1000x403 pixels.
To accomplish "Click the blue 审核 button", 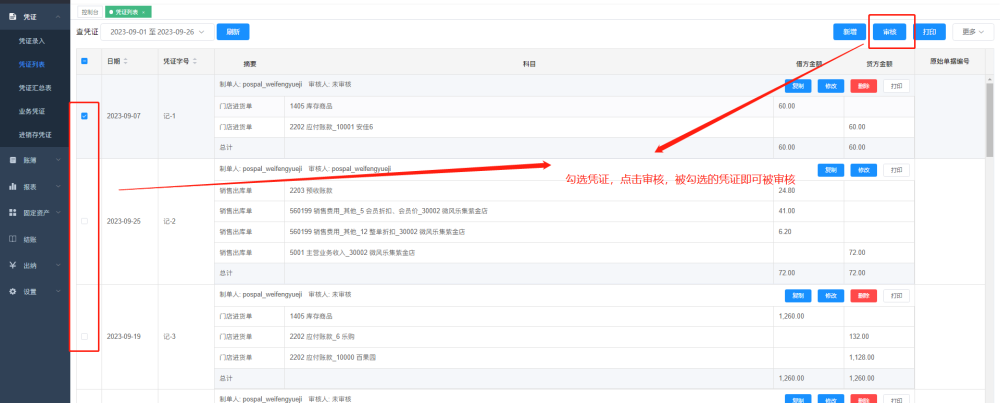I will pos(890,32).
